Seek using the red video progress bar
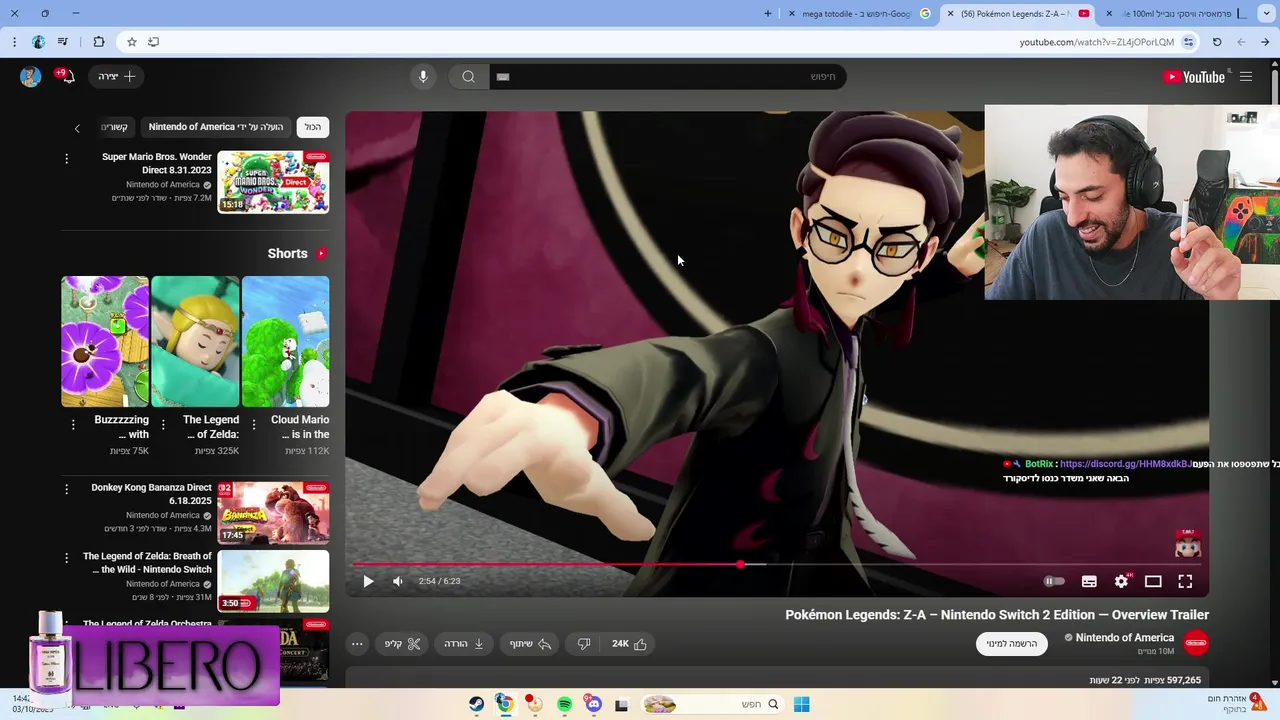This screenshot has width=1280, height=720. click(x=777, y=565)
